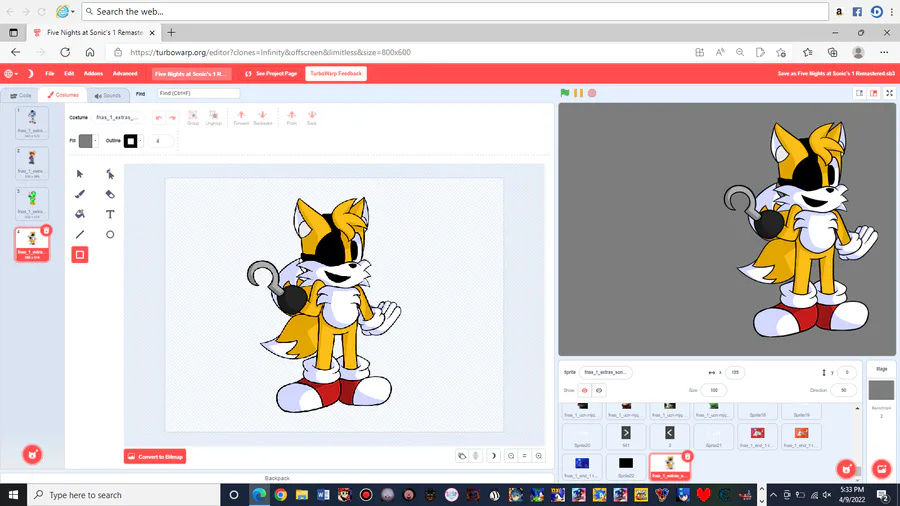Open Choose a Sprite button
Screen dimensions: 900x506
tap(846, 469)
